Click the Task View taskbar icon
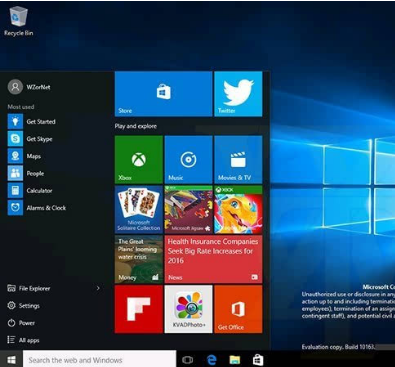Viewport: 395px width, 367px height. coord(188,360)
